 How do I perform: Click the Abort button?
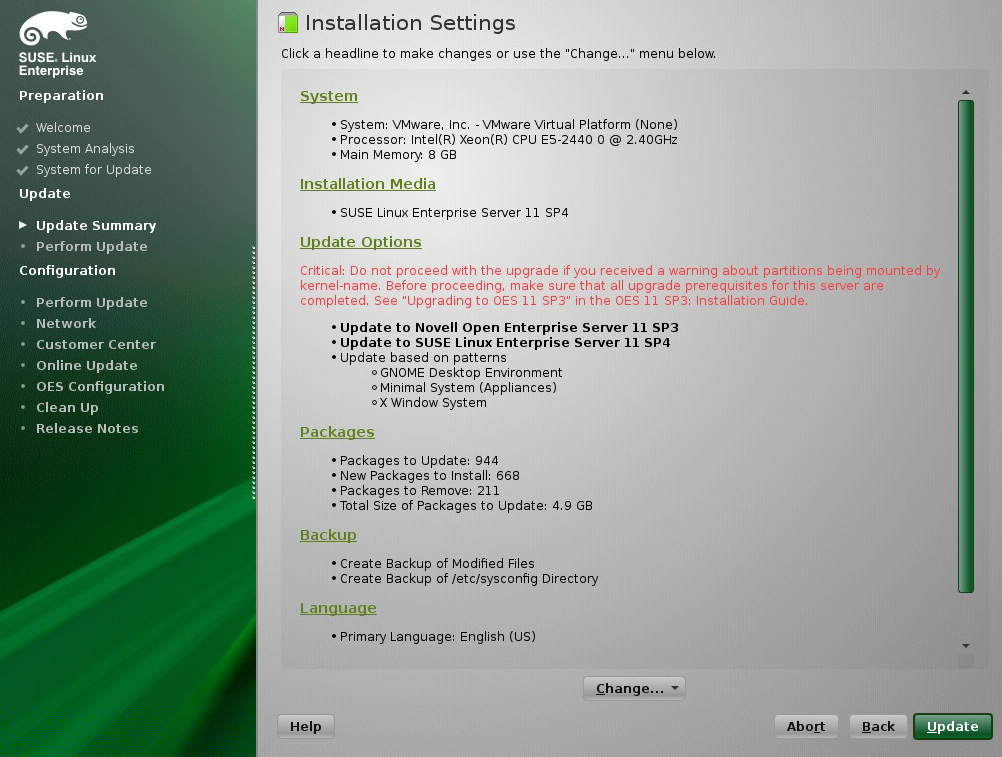click(806, 726)
